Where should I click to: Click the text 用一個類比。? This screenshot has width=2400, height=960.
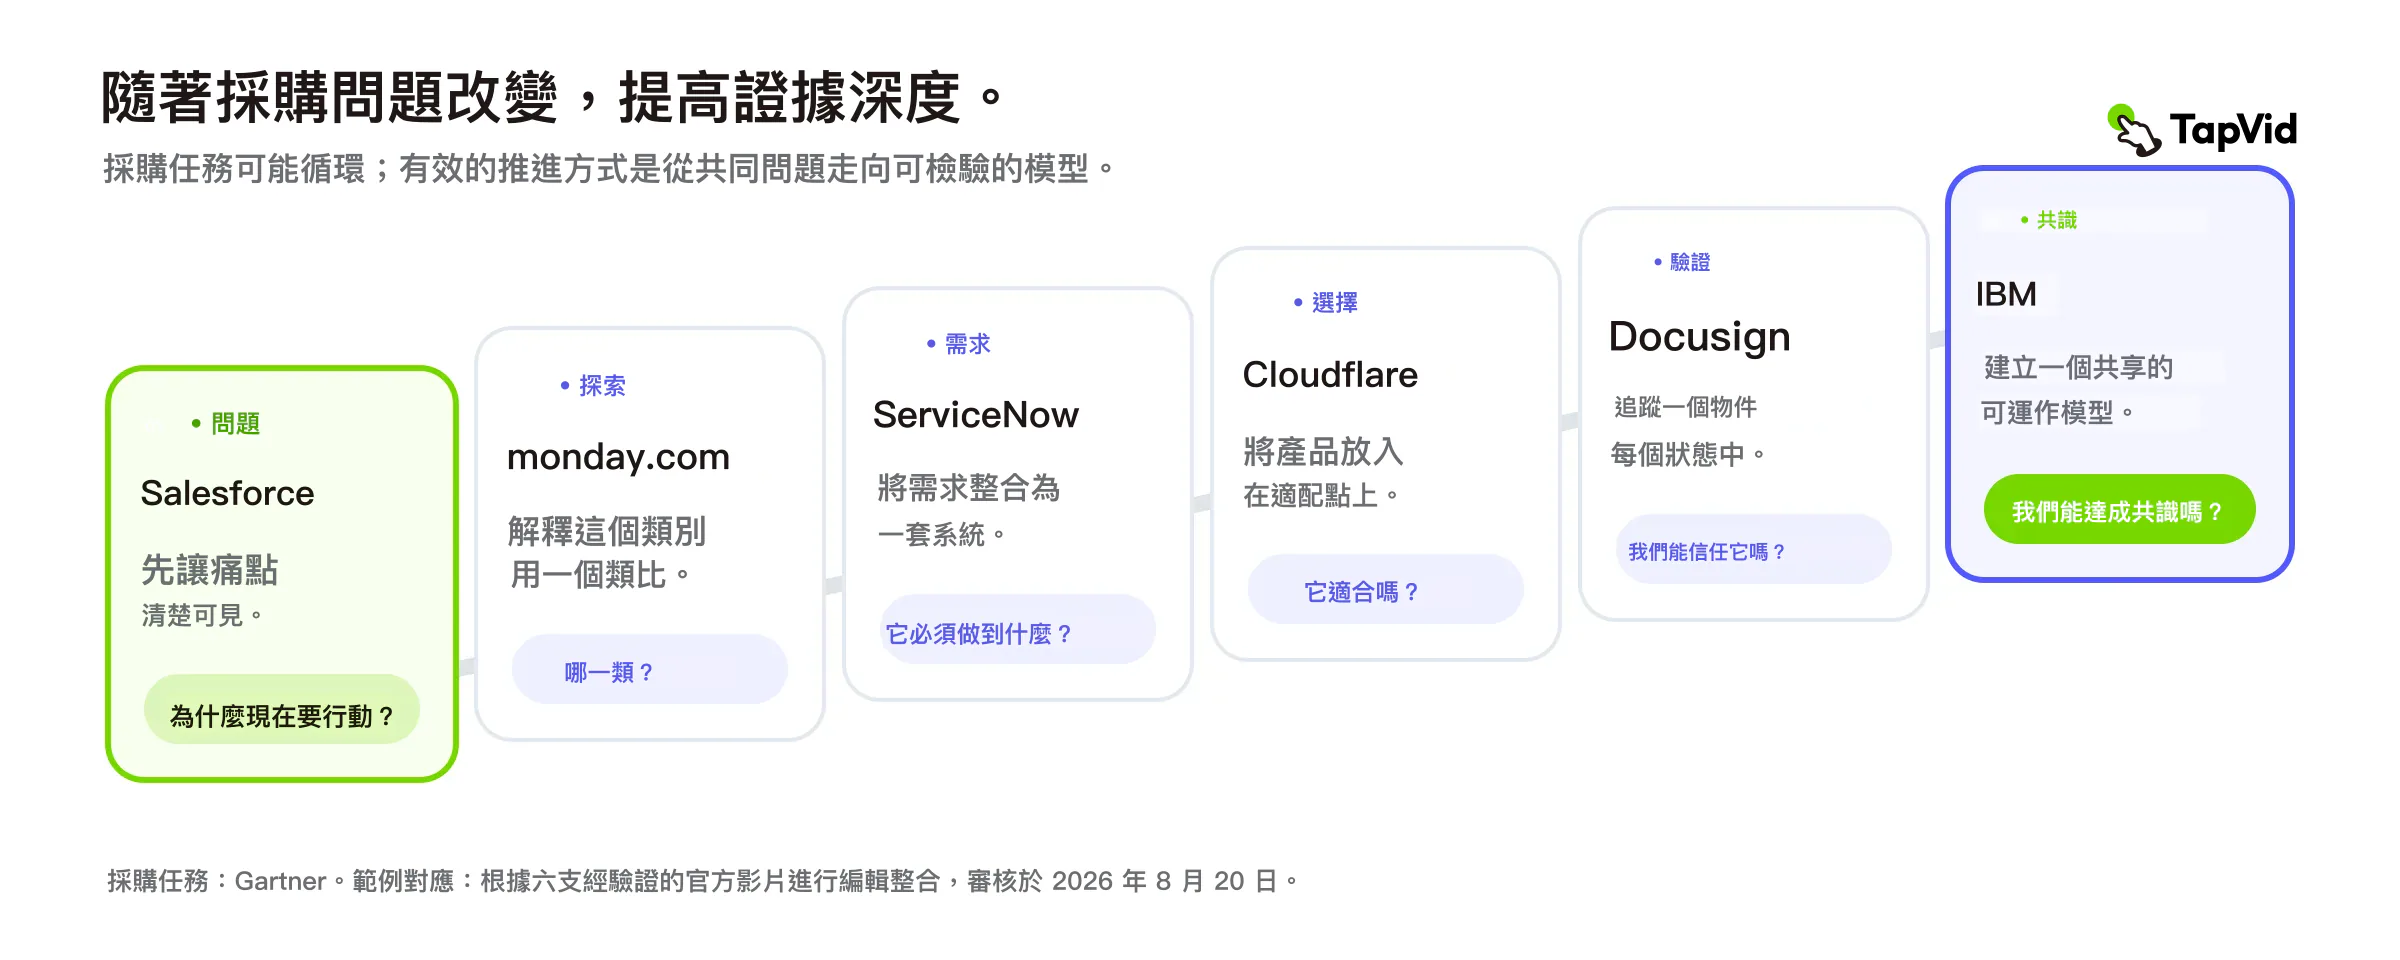click(600, 575)
